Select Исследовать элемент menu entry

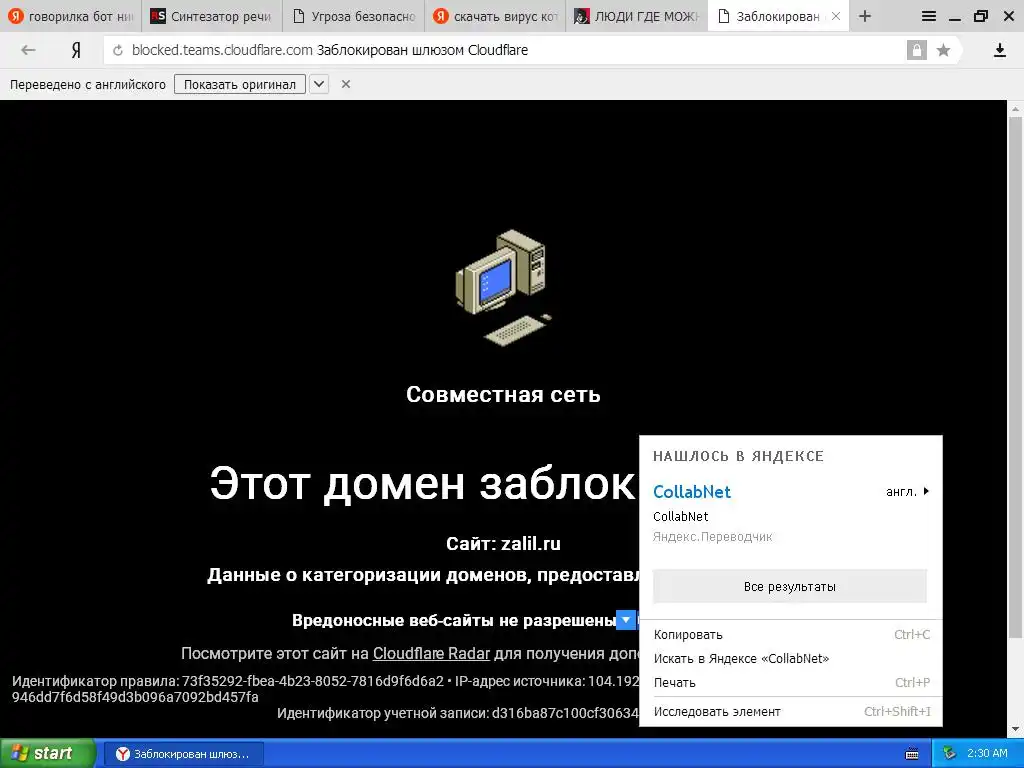tap(791, 712)
